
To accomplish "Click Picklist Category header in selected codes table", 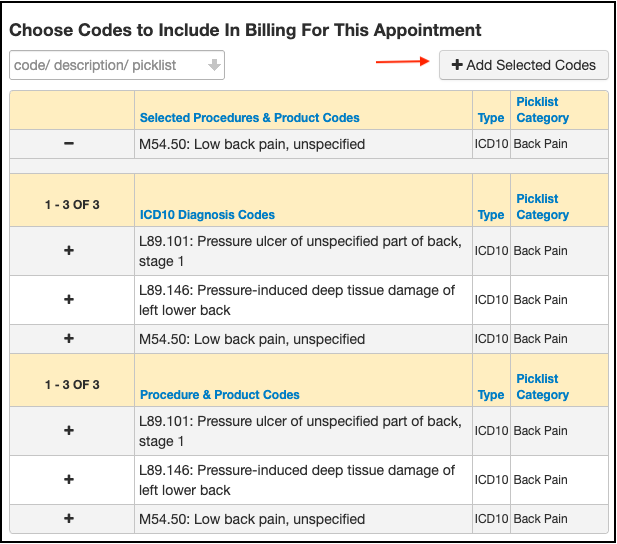I will click(x=542, y=110).
